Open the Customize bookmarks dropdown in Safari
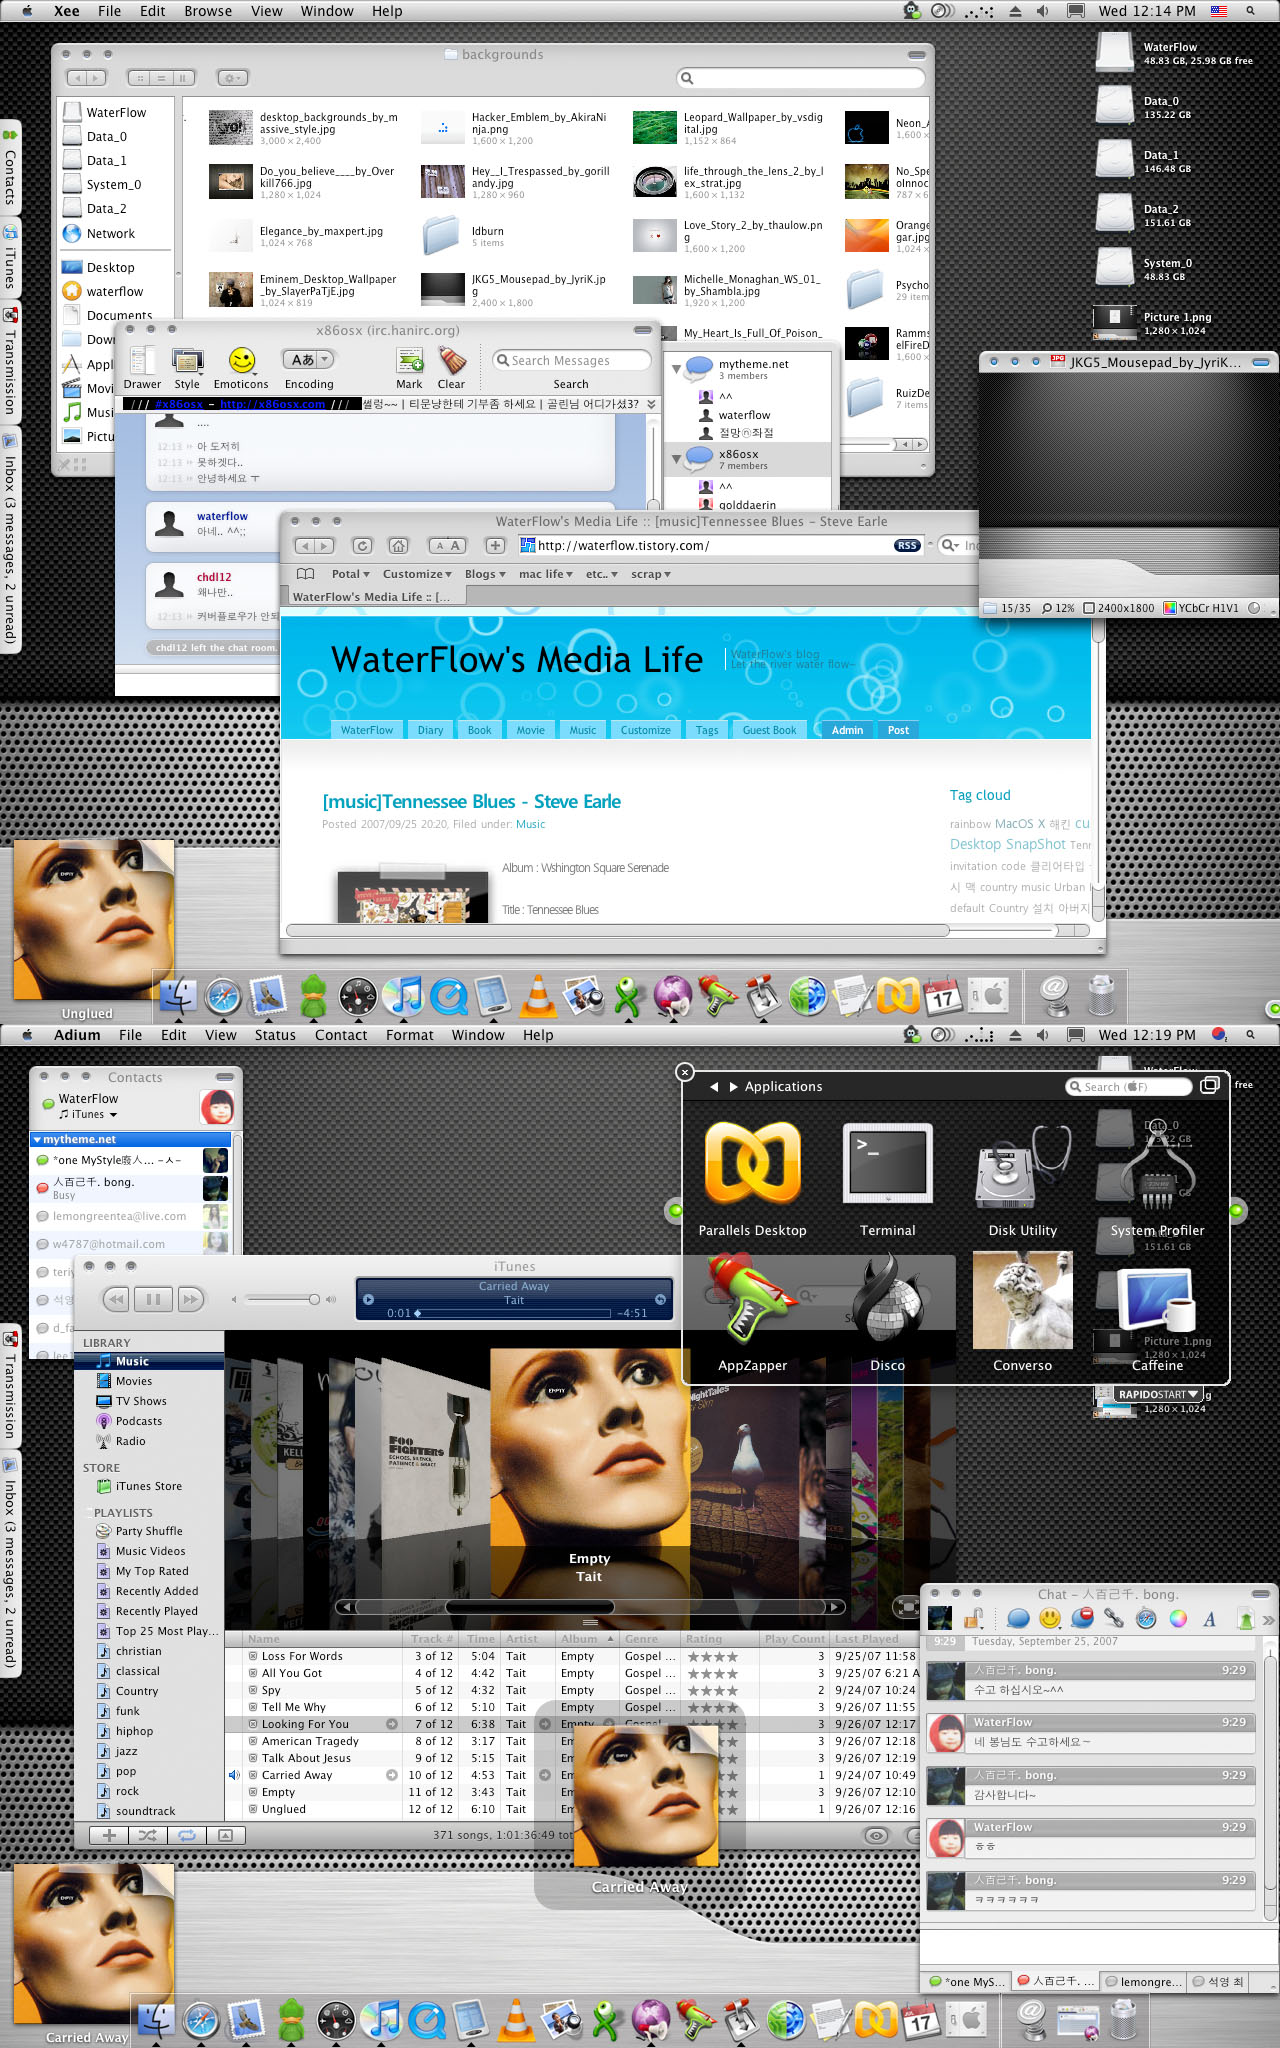Screen dimensions: 1280x2048 417,574
